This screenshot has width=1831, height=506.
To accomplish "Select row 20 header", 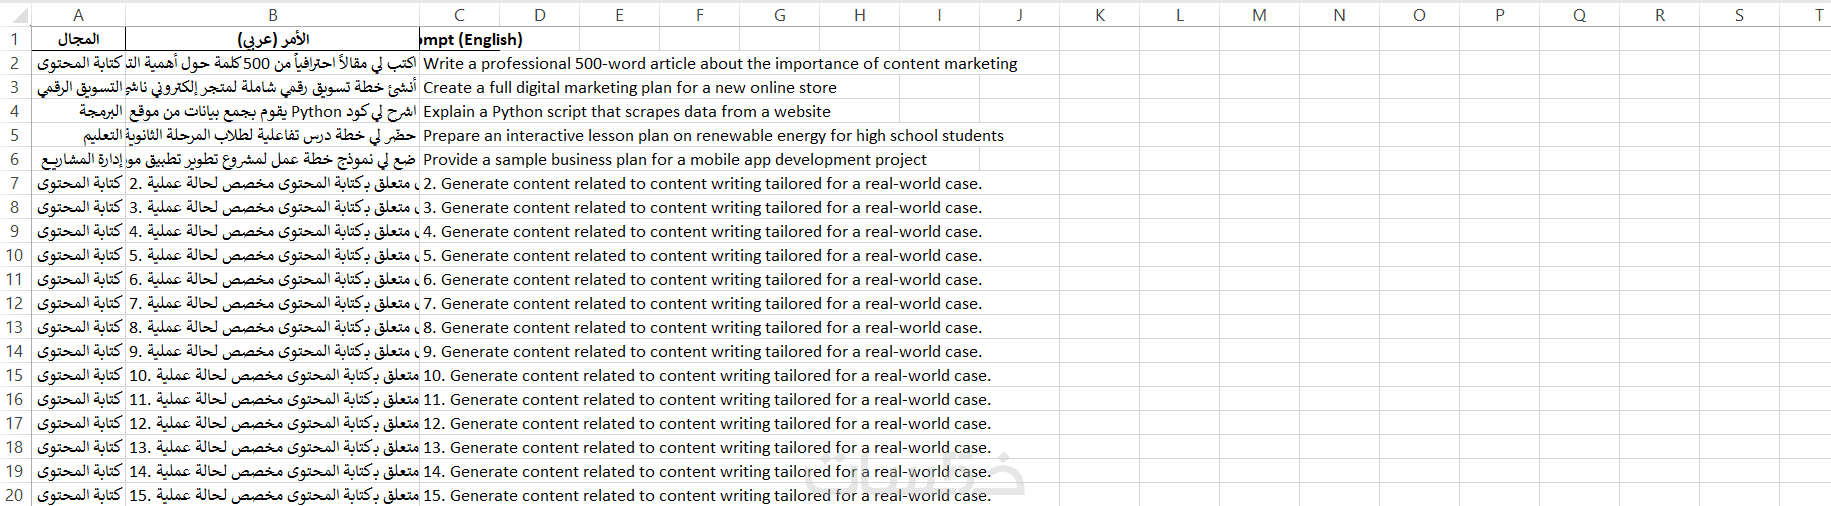I will [x=14, y=495].
